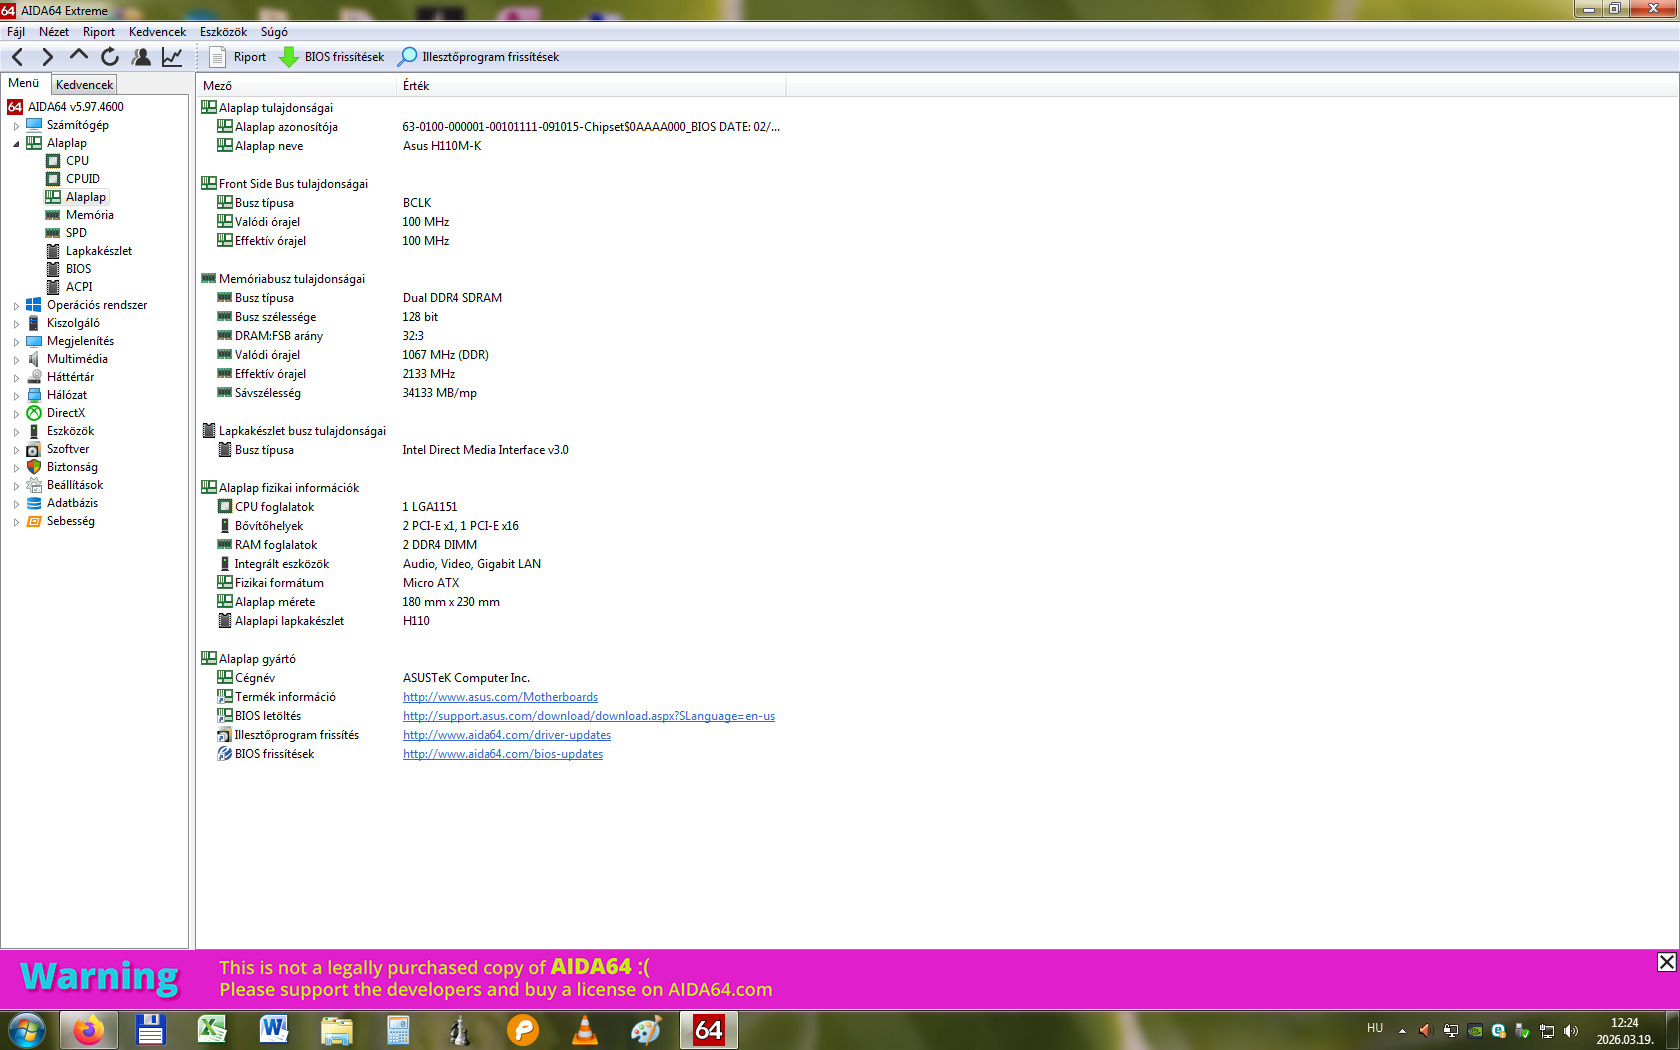Open the support.asus.com download link
1680x1050 pixels.
tap(589, 716)
